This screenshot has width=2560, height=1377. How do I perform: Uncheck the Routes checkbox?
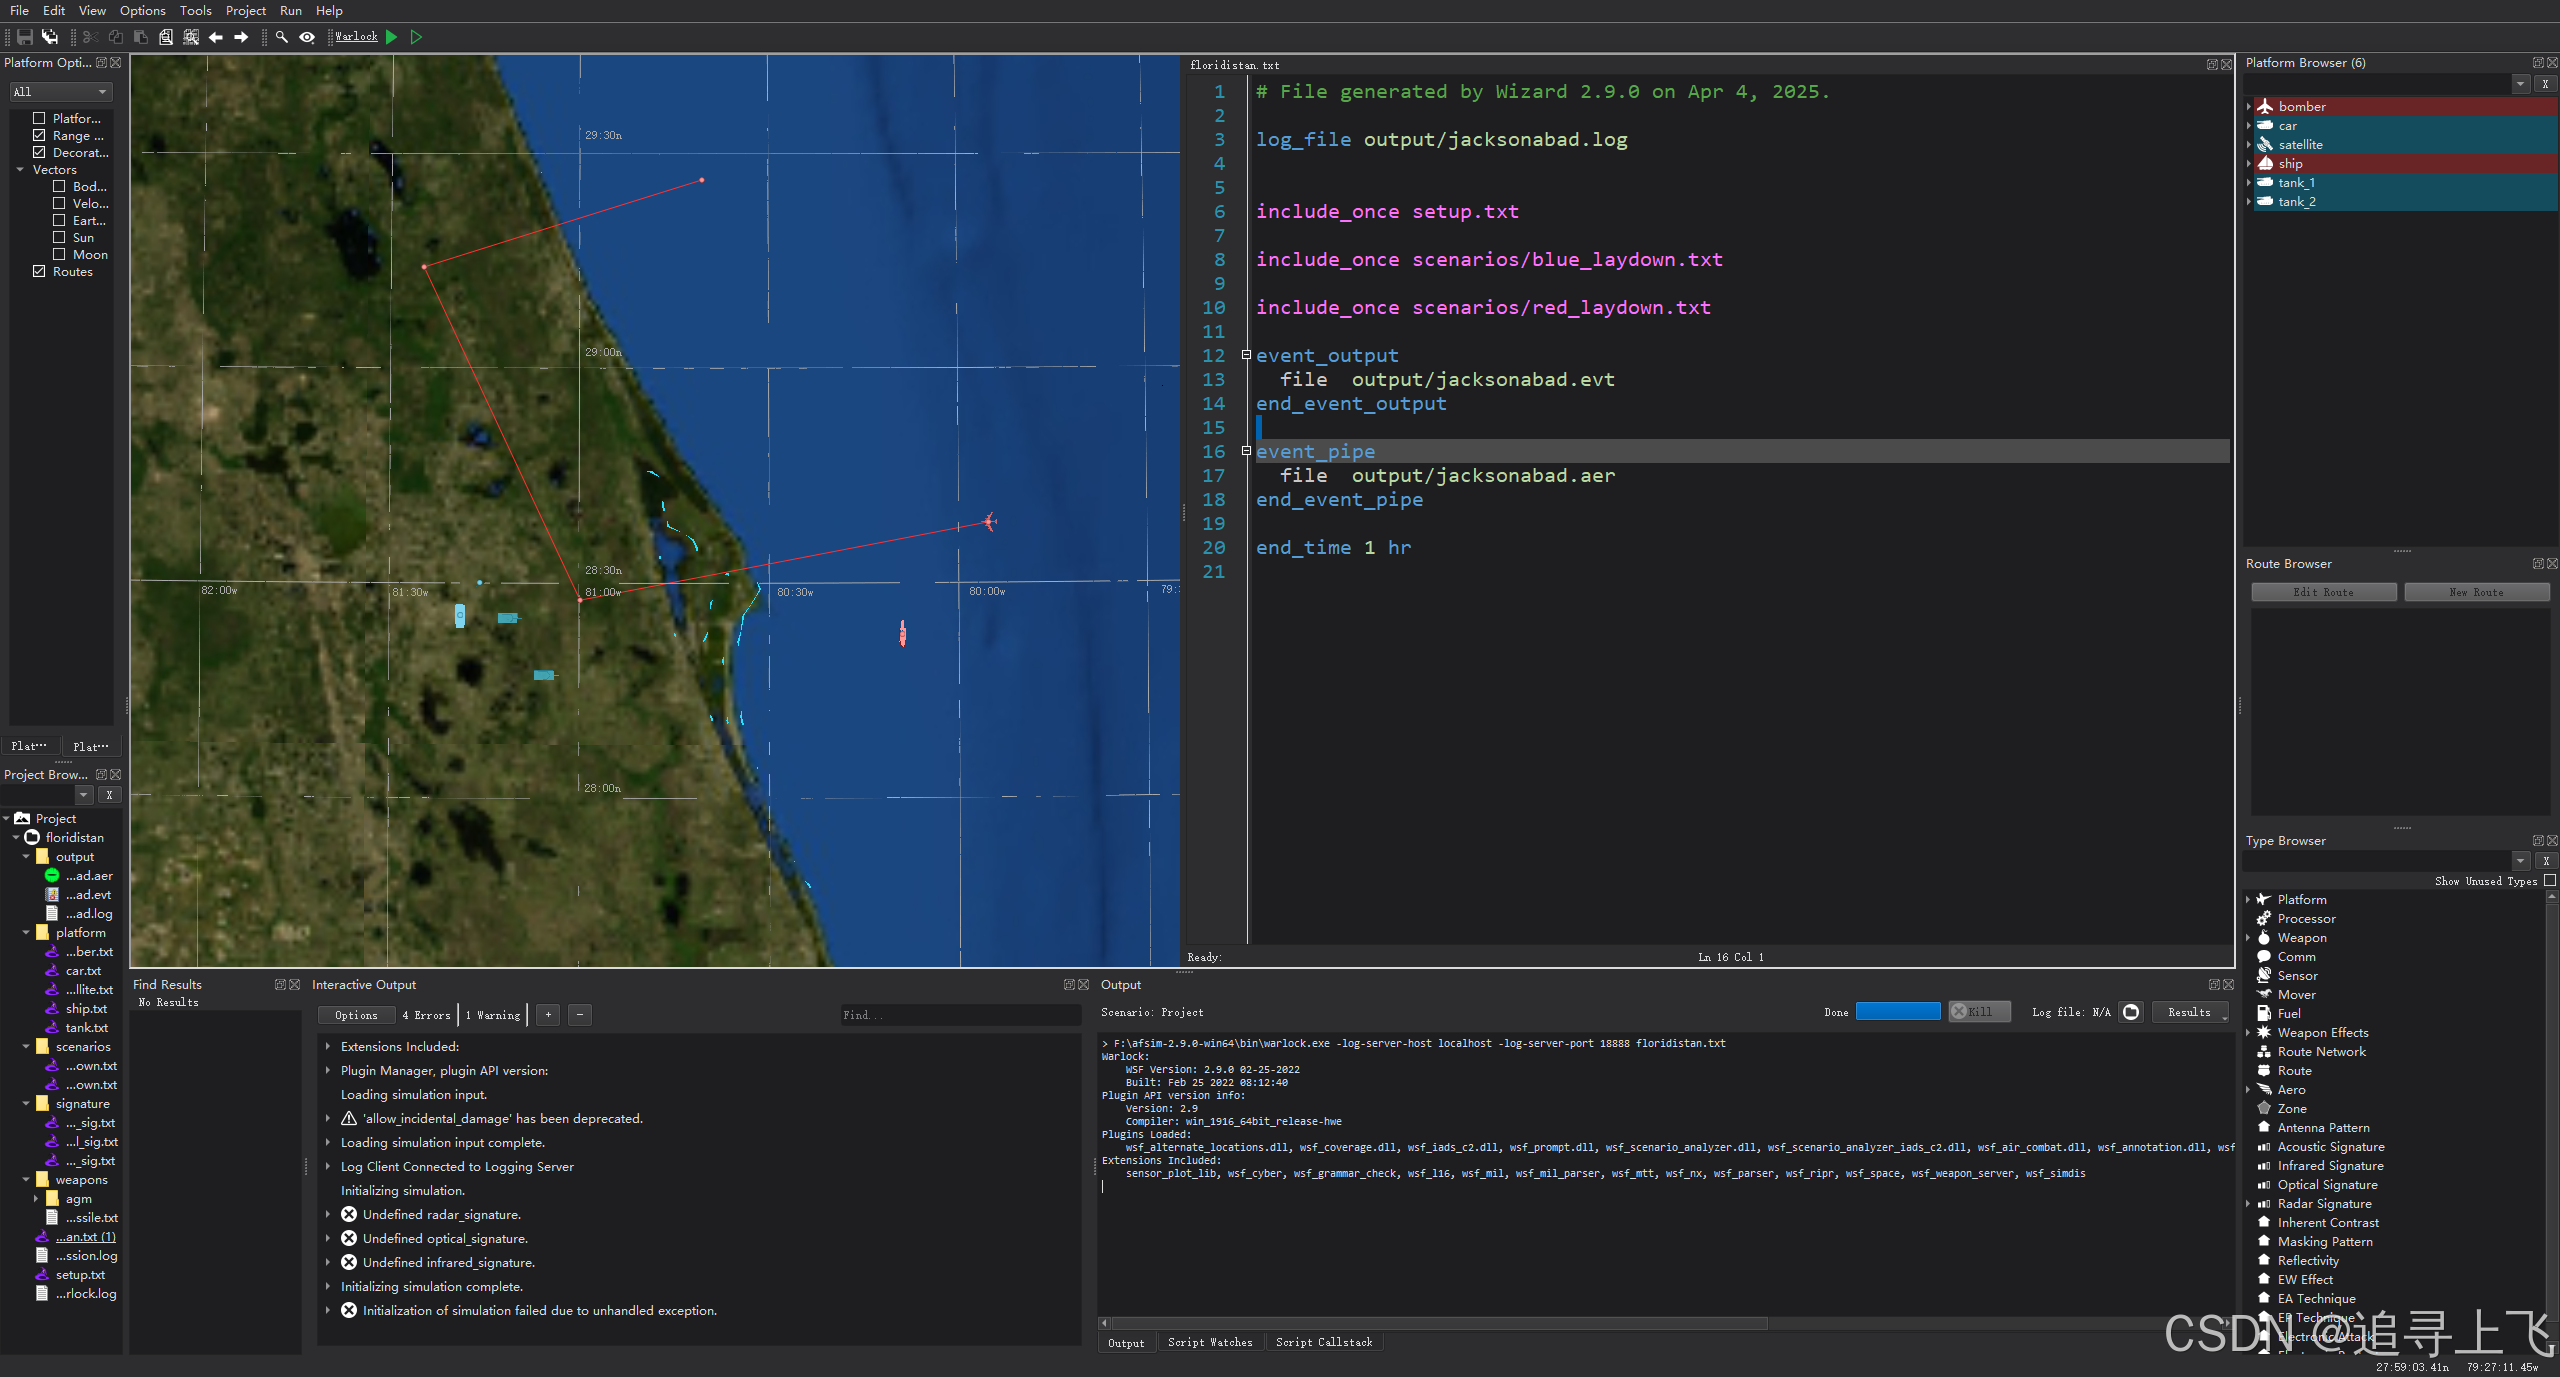pos(39,271)
